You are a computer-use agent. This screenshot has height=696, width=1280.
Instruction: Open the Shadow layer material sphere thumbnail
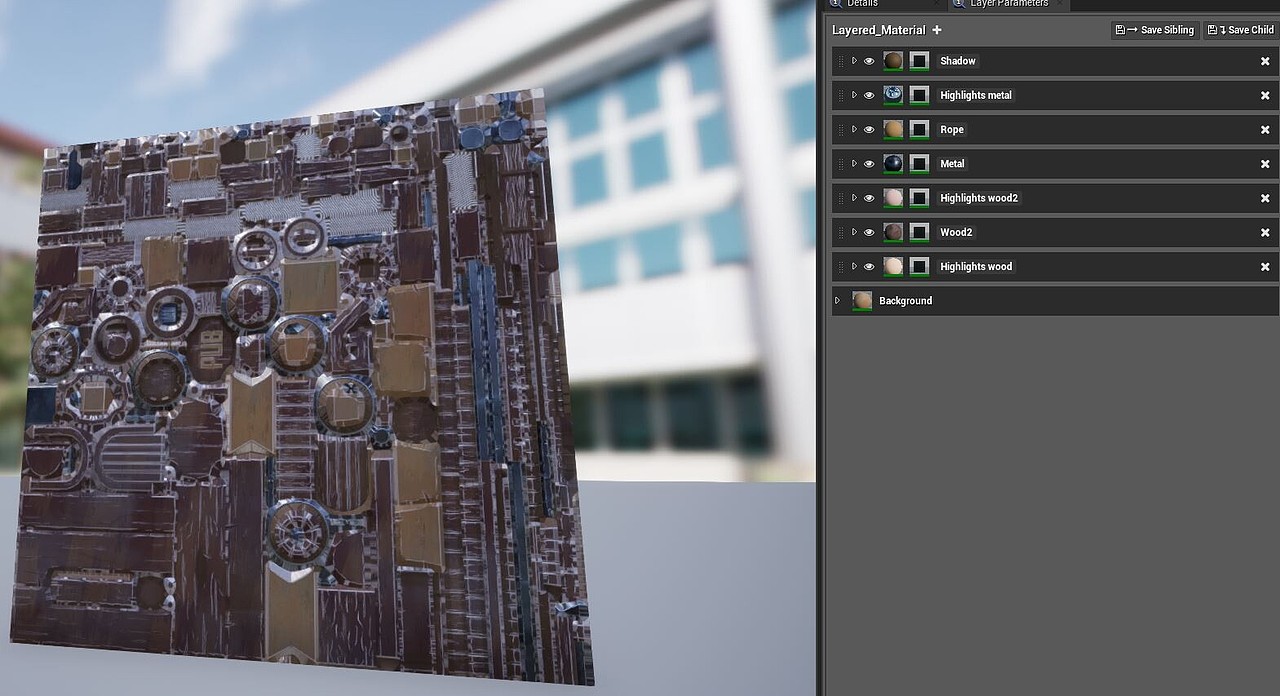tap(893, 61)
